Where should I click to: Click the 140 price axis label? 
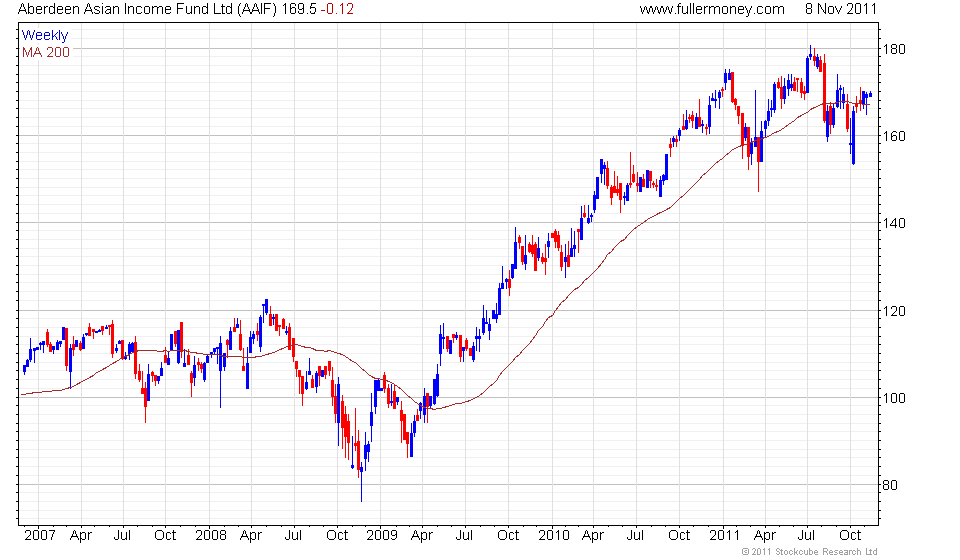pos(893,223)
